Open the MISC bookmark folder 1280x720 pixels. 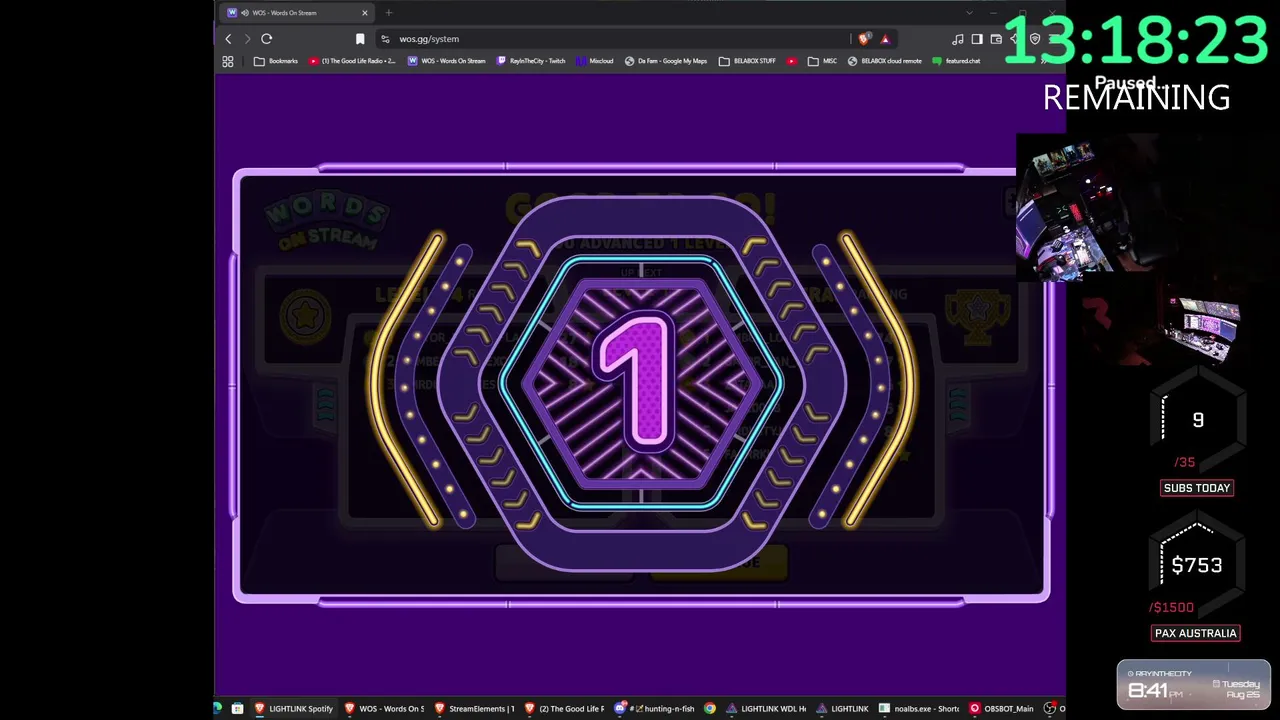tap(823, 61)
